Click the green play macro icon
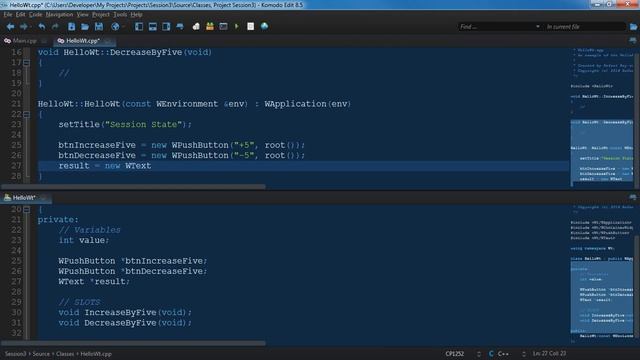640x360 pixels. [x=237, y=27]
